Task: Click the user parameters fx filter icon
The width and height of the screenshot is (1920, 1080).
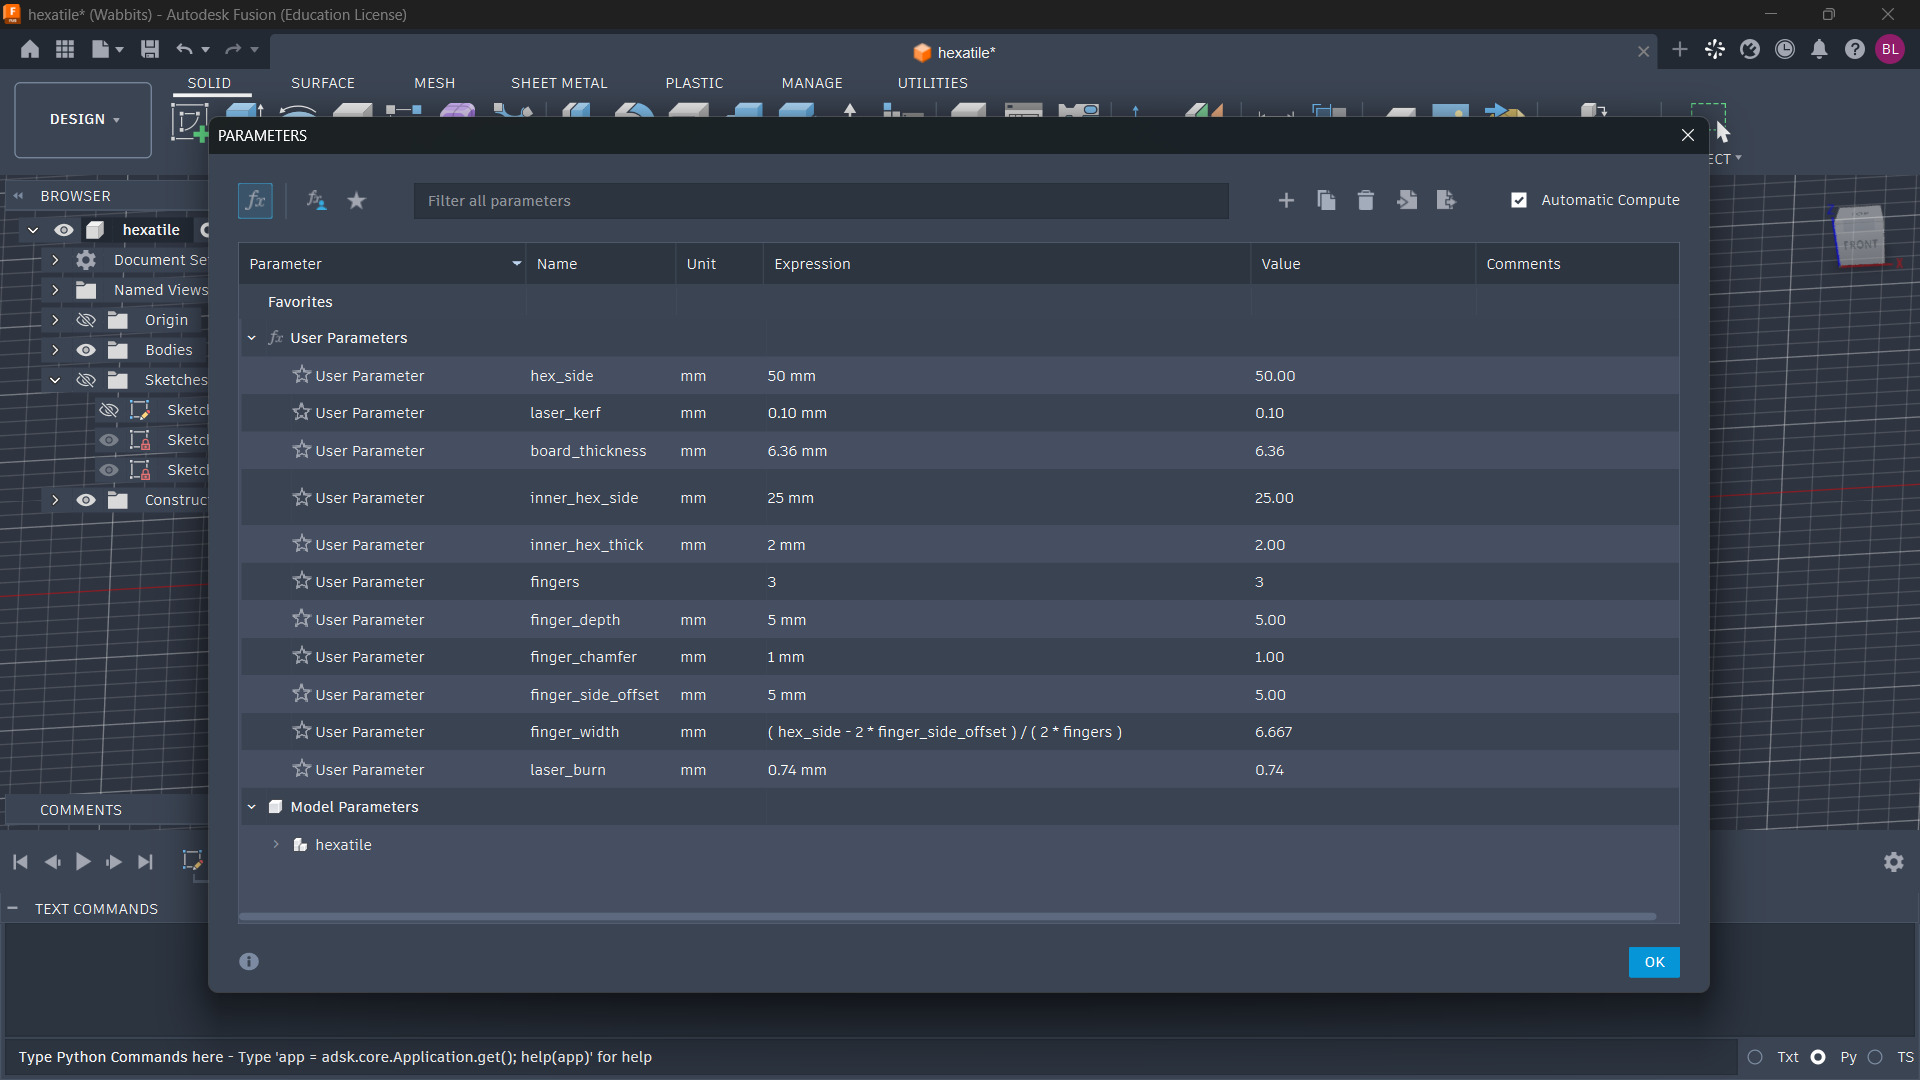Action: click(x=316, y=201)
